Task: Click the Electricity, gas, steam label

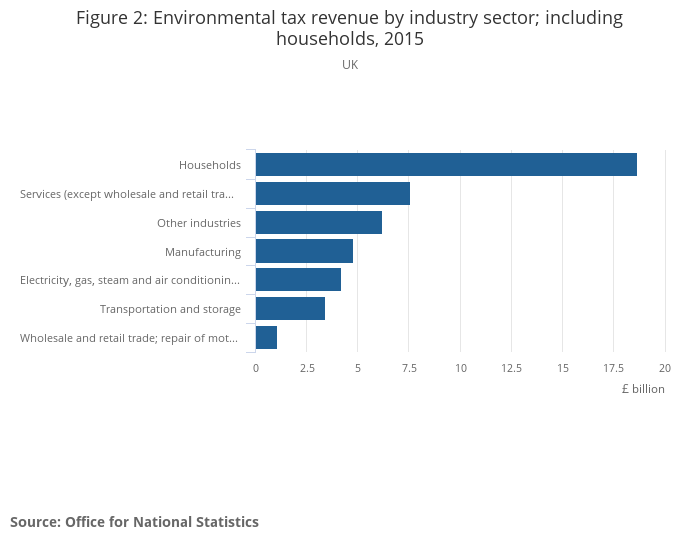Action: pyautogui.click(x=130, y=280)
